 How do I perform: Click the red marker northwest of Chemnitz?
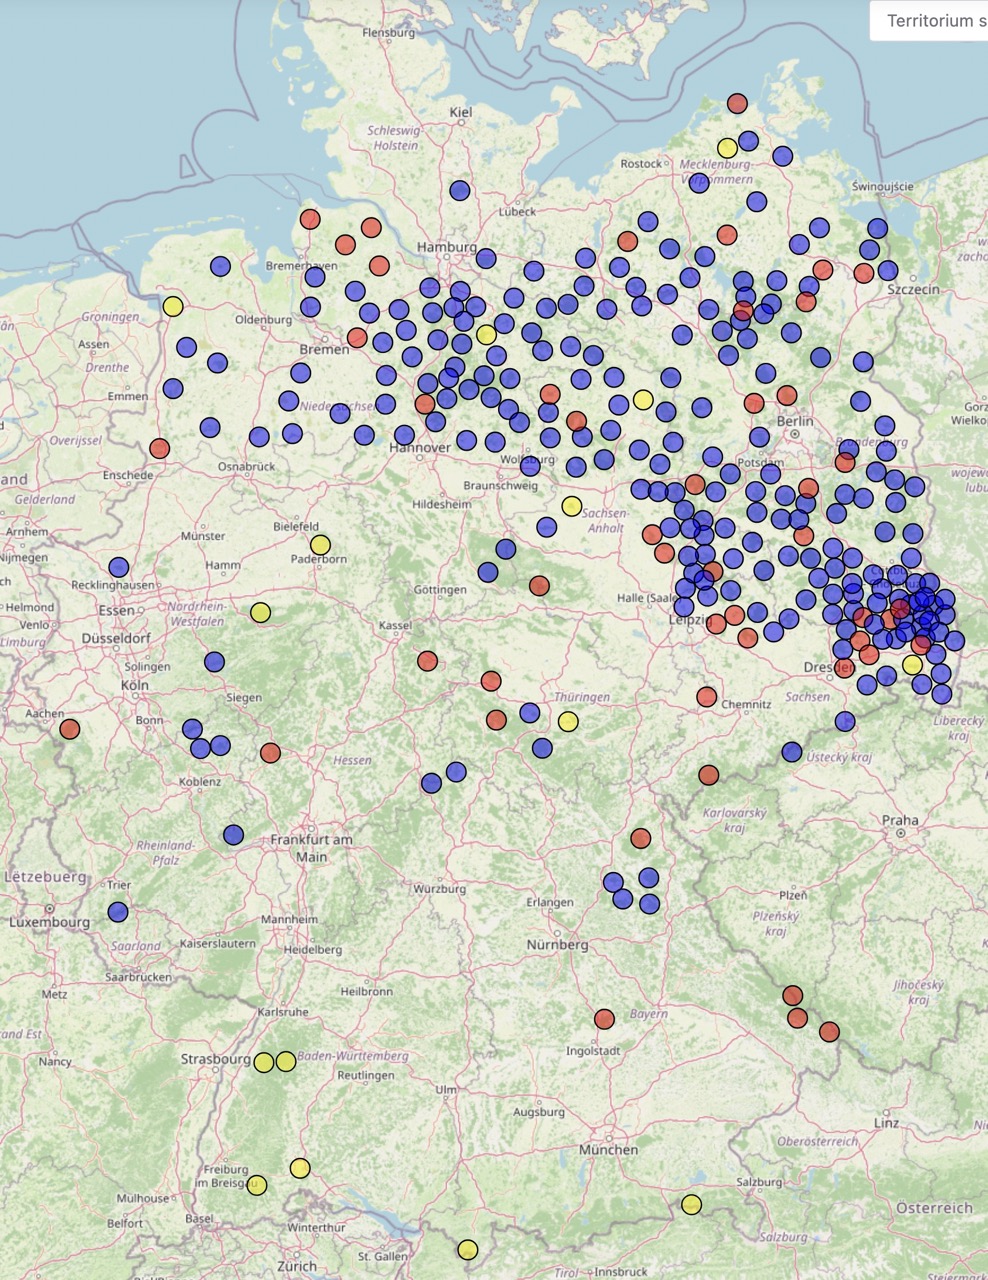707,696
